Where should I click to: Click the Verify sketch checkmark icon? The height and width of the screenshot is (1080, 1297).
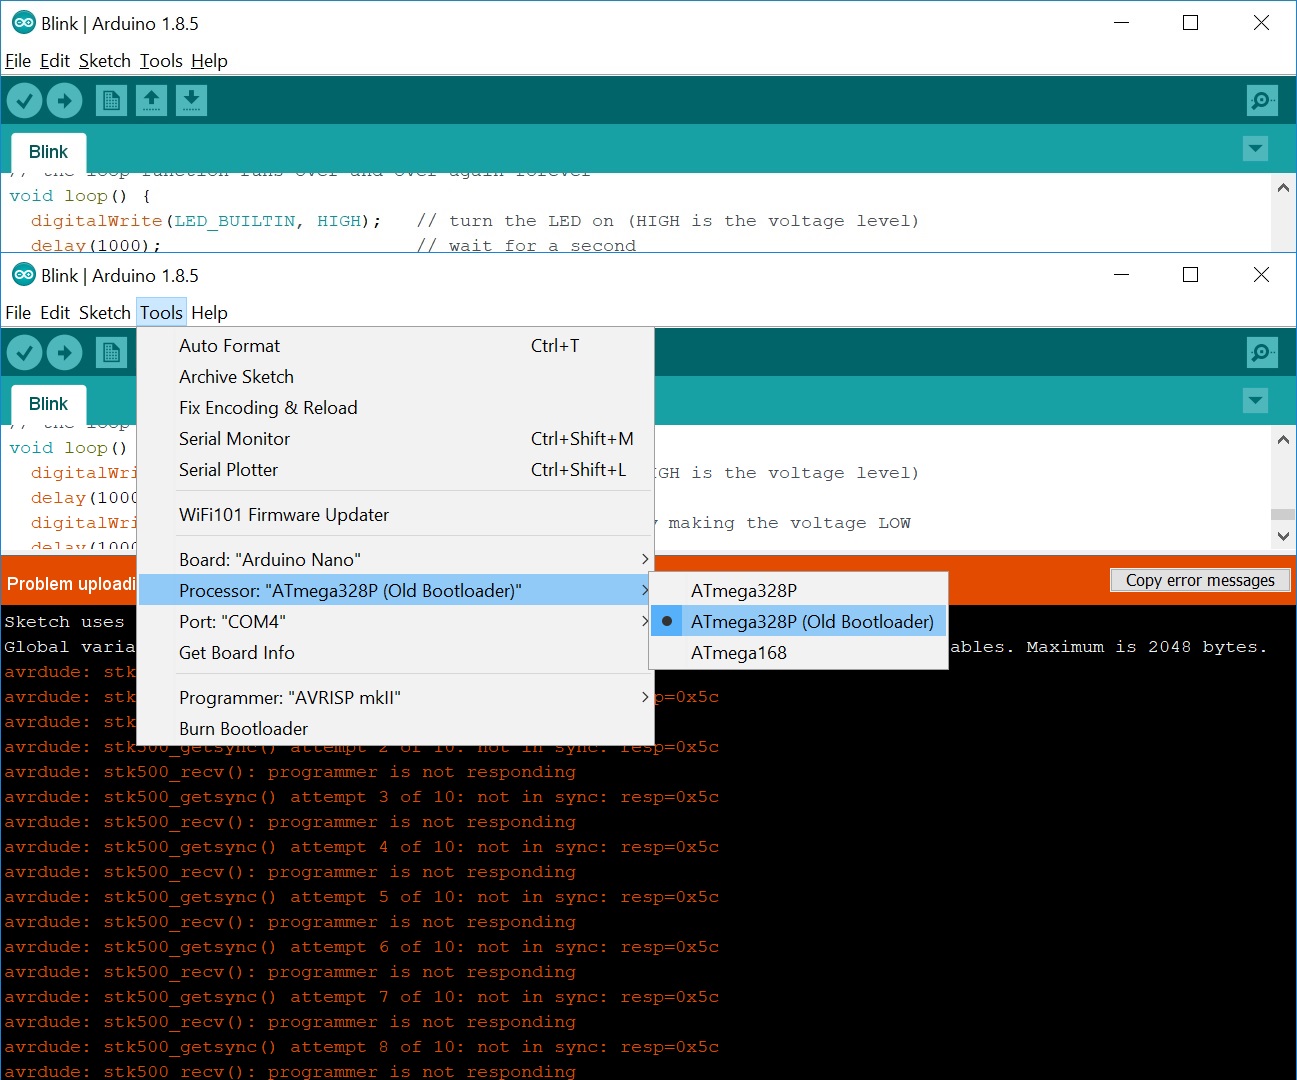[x=25, y=352]
